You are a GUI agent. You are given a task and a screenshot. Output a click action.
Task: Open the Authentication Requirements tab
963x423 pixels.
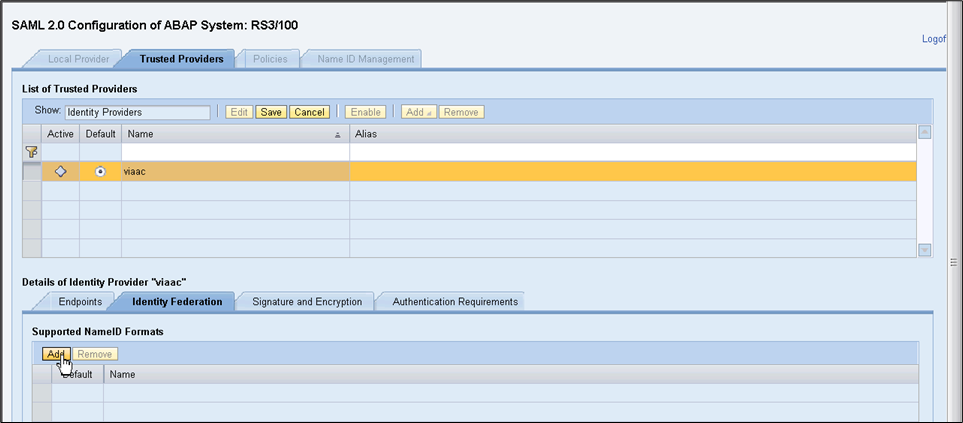click(x=454, y=301)
